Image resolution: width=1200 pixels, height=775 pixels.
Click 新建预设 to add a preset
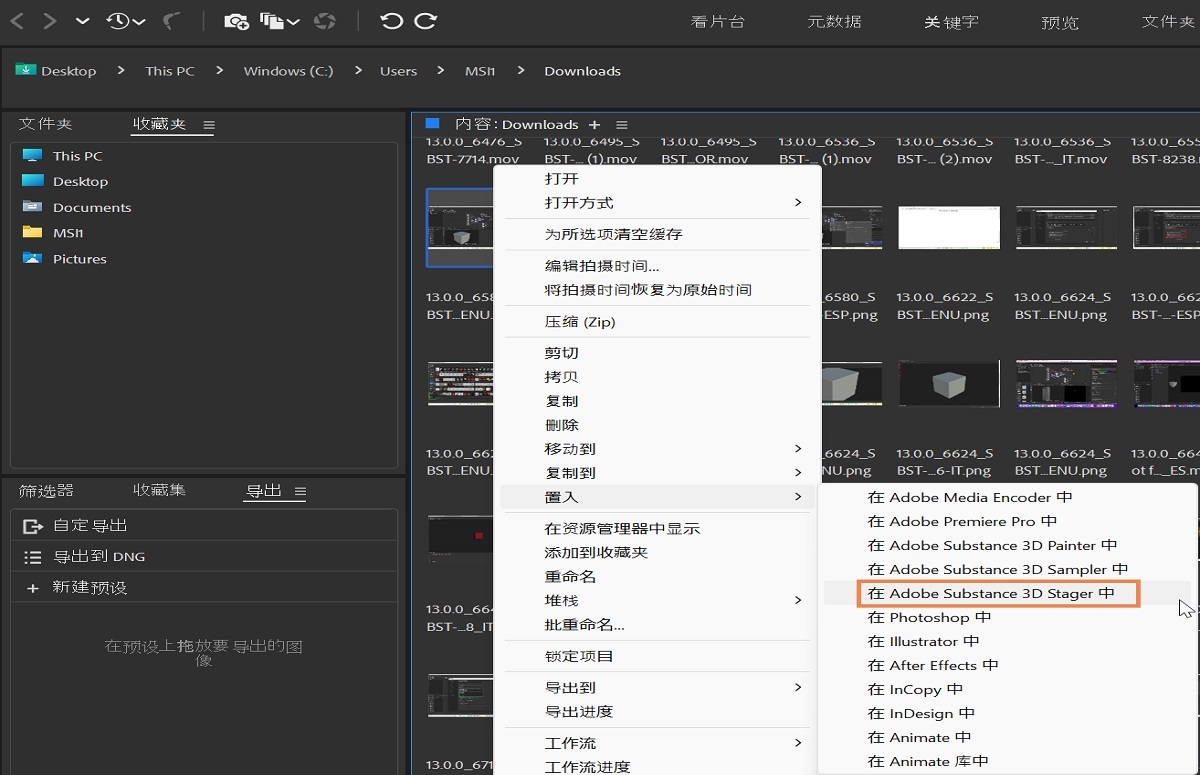[x=89, y=587]
